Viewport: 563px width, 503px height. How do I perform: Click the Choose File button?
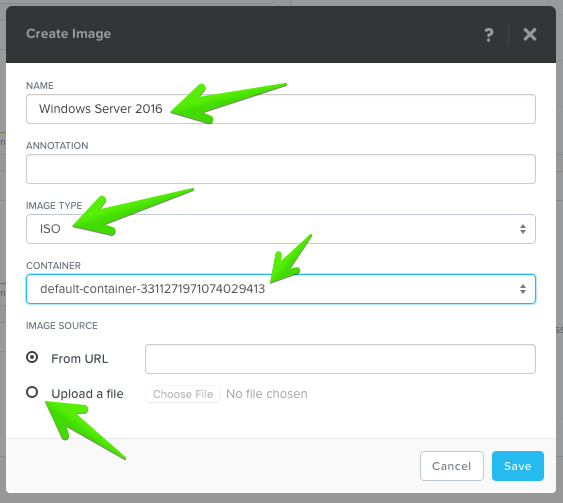(x=183, y=394)
